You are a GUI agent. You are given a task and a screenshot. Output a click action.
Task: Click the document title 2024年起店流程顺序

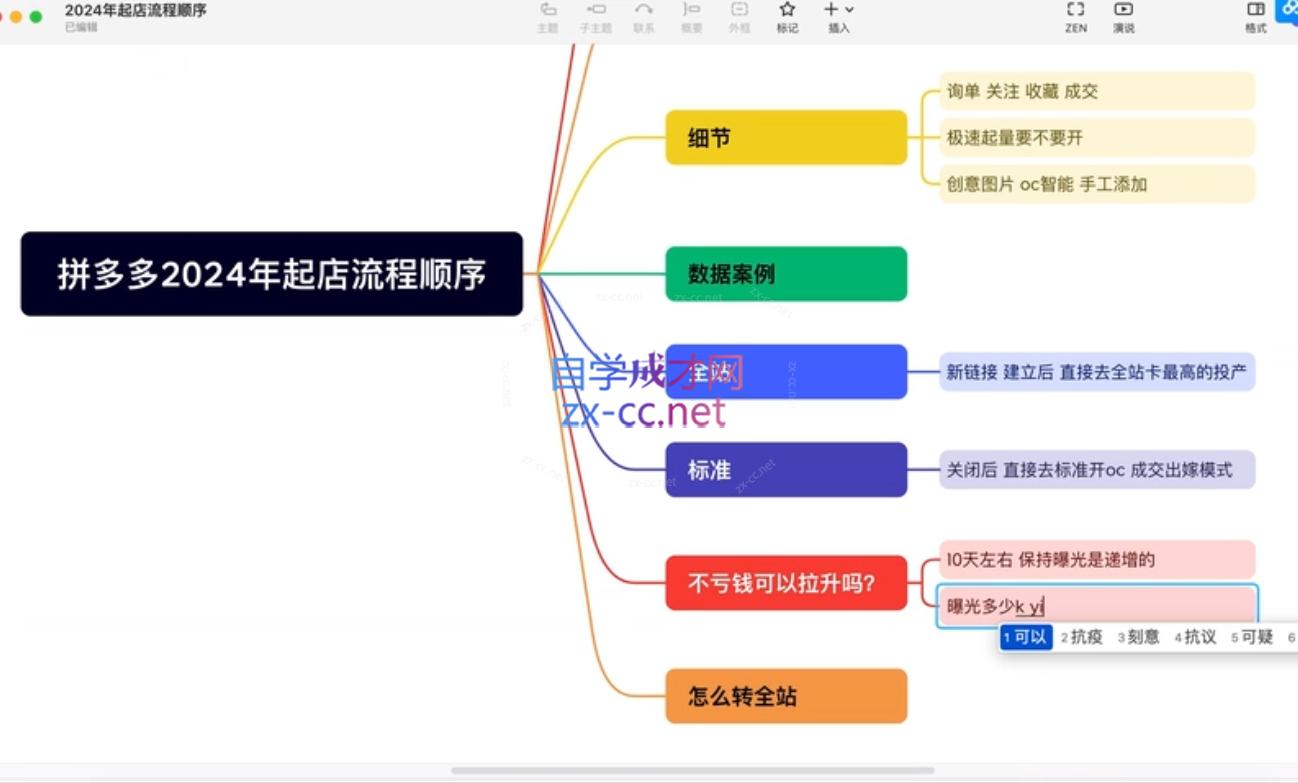tap(136, 10)
